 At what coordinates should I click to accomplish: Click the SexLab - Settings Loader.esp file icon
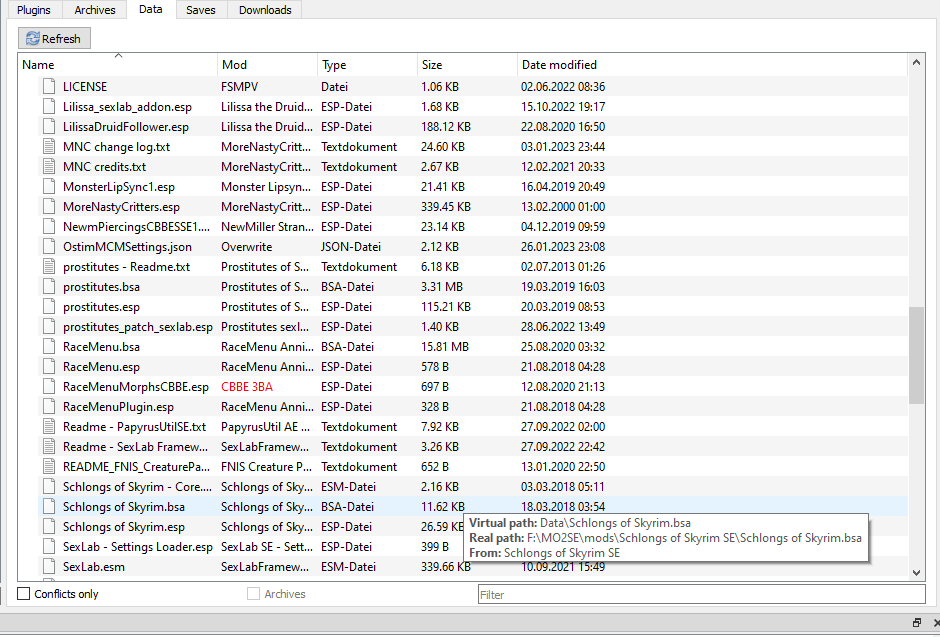49,547
